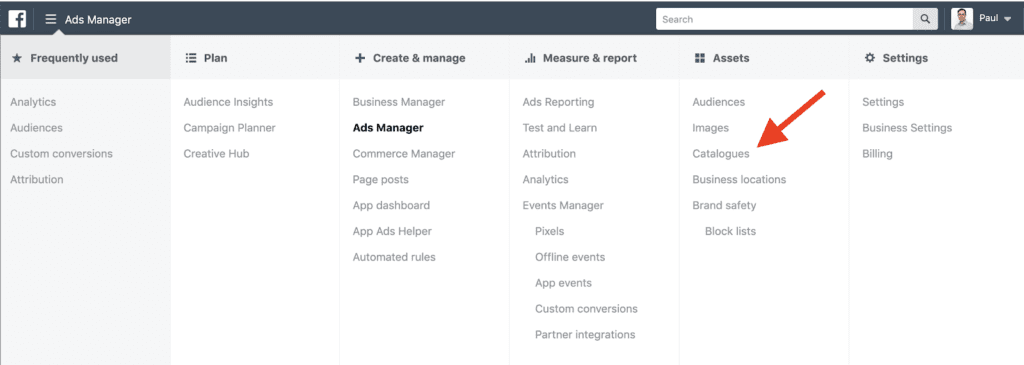
Task: Click the bar chart icon beside Measure & report
Action: click(x=530, y=58)
